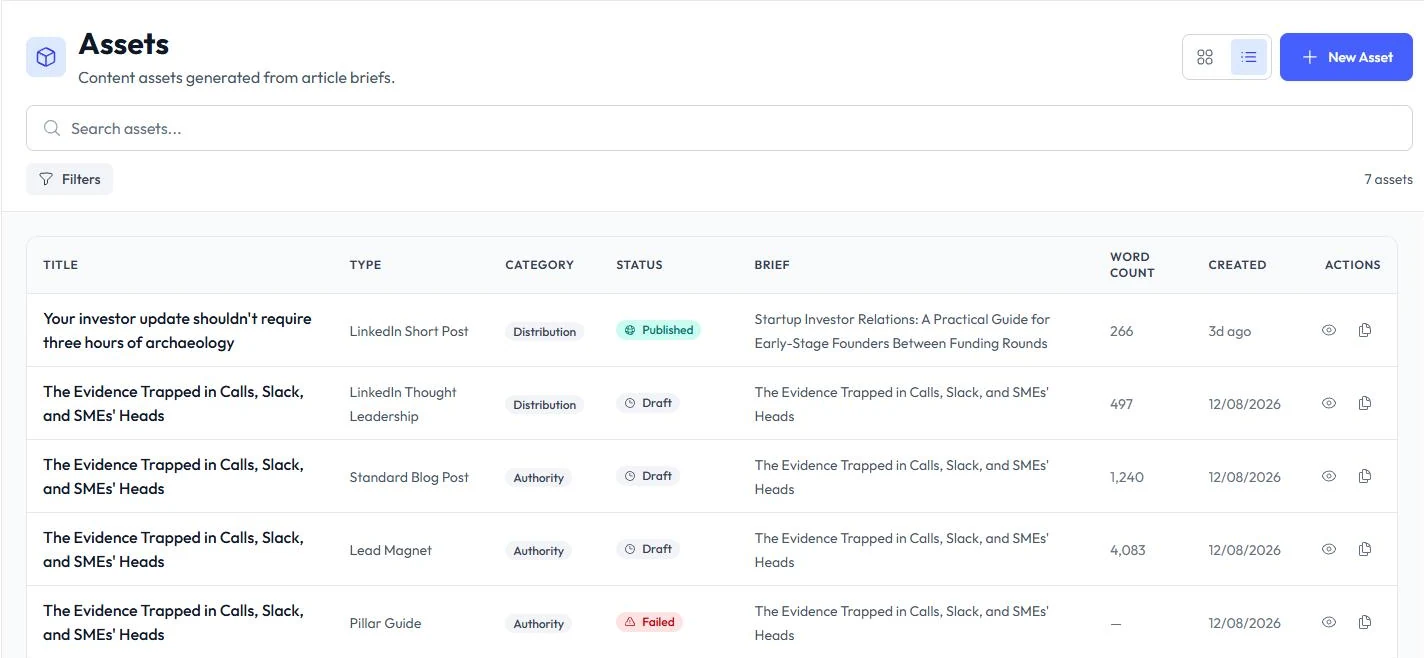Image resolution: width=1424 pixels, height=658 pixels.
Task: Sort by the Created column header
Action: pyautogui.click(x=1237, y=265)
